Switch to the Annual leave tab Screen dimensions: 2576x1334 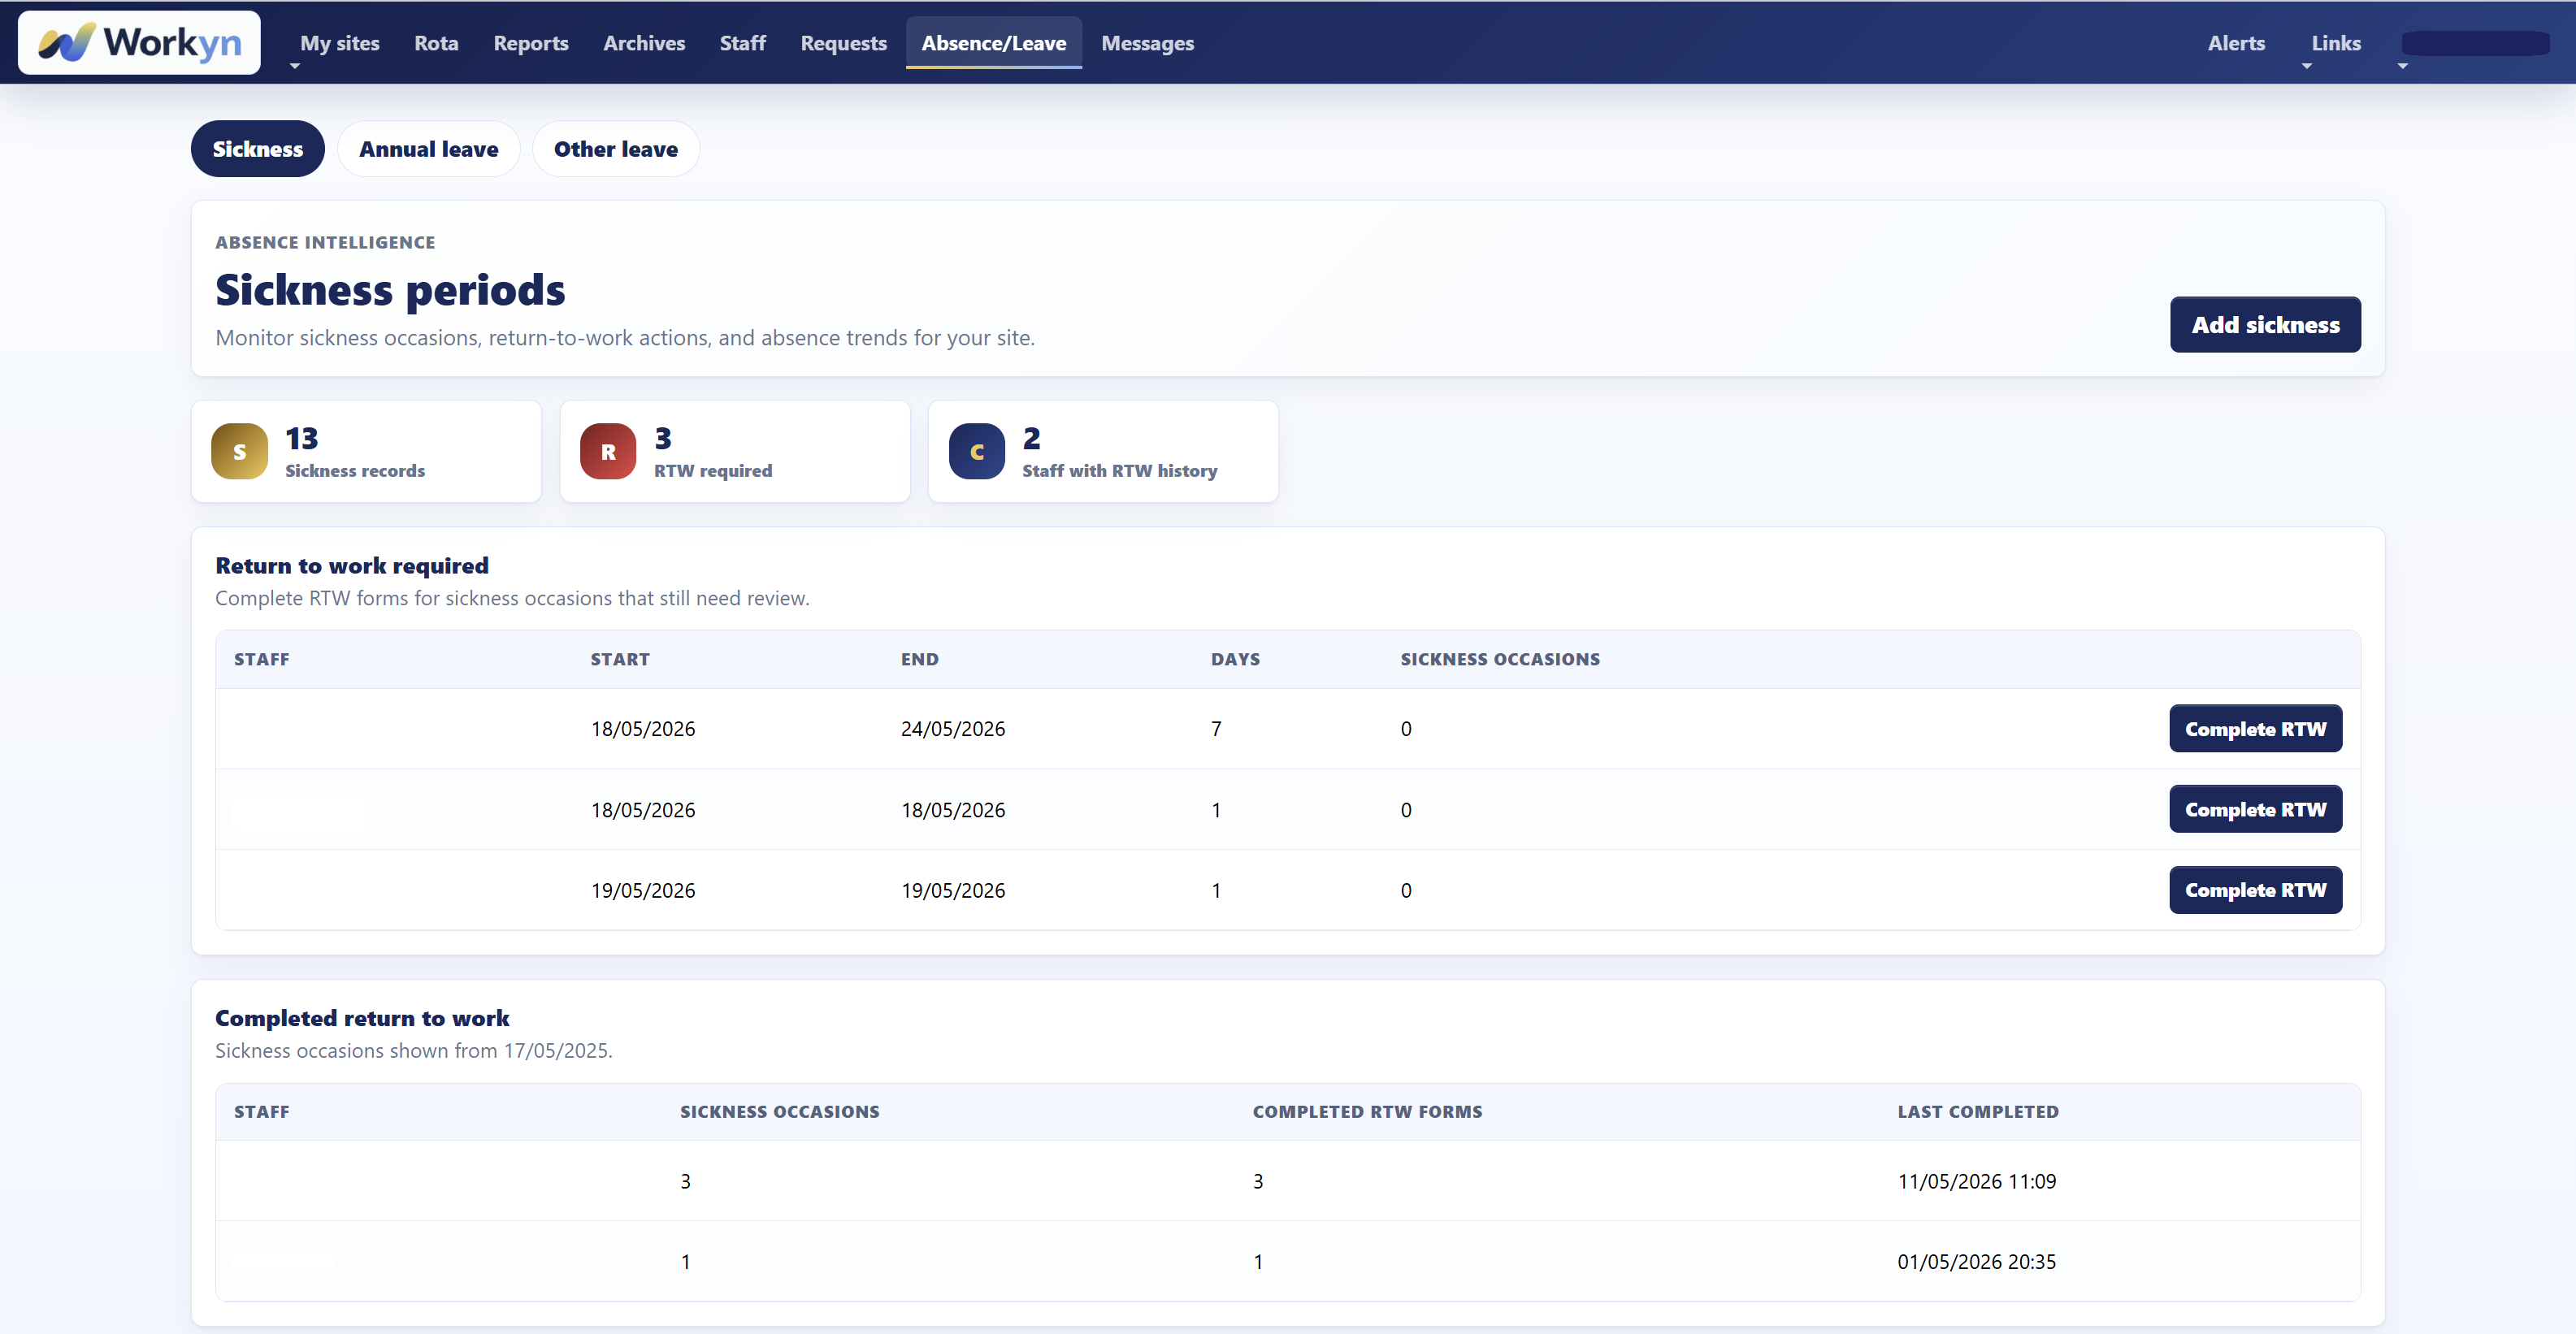point(428,149)
